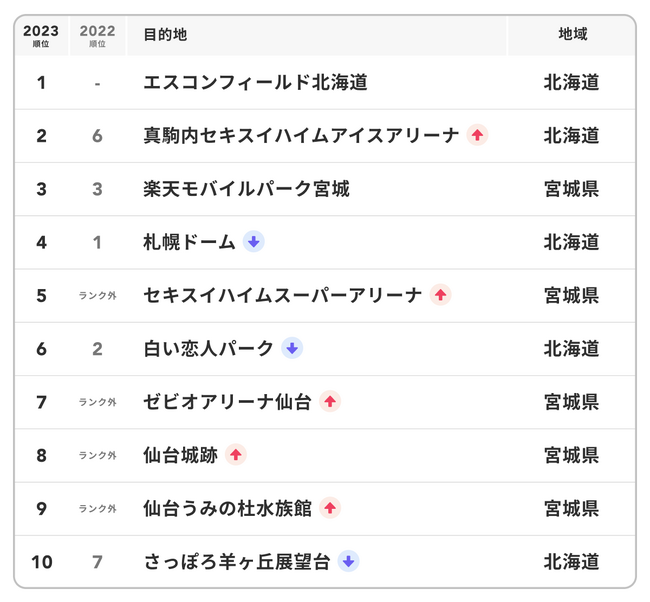The image size is (650, 602).
Task: Click the red up arrow beside 真駒内セキスイハイムアイスアリーナ
Action: (477, 135)
